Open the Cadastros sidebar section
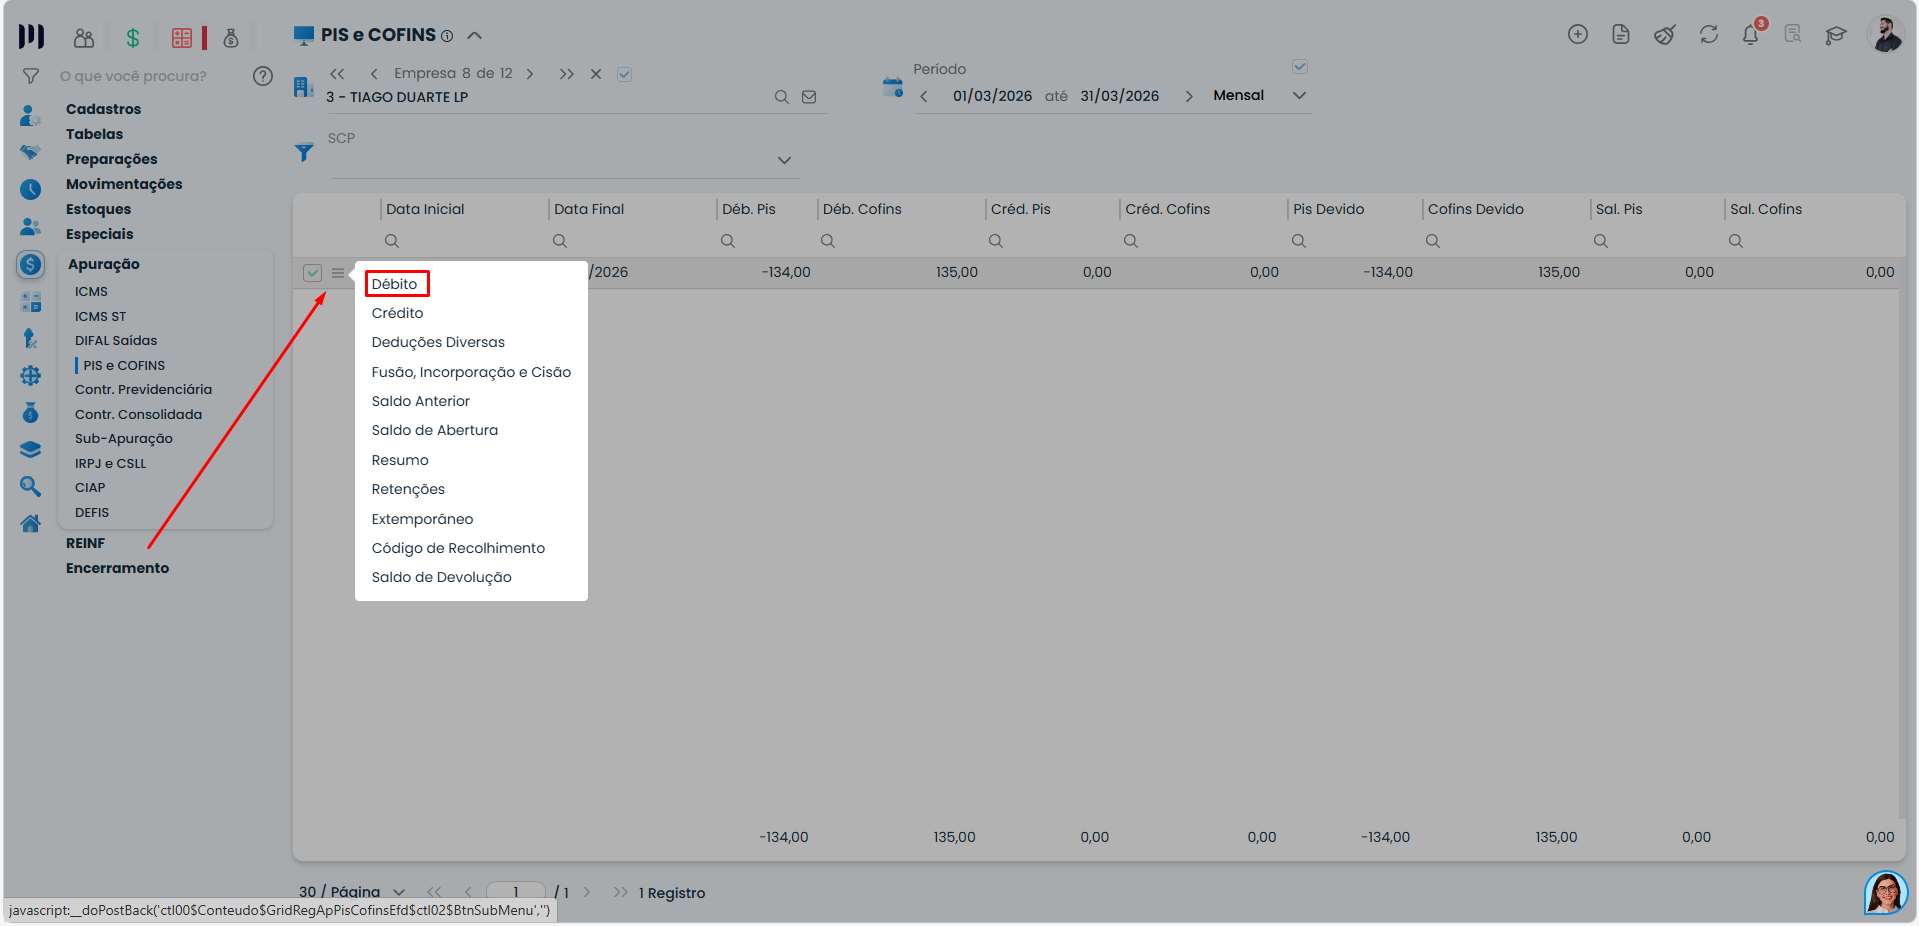Screen dimensions: 1919x926 (x=103, y=109)
